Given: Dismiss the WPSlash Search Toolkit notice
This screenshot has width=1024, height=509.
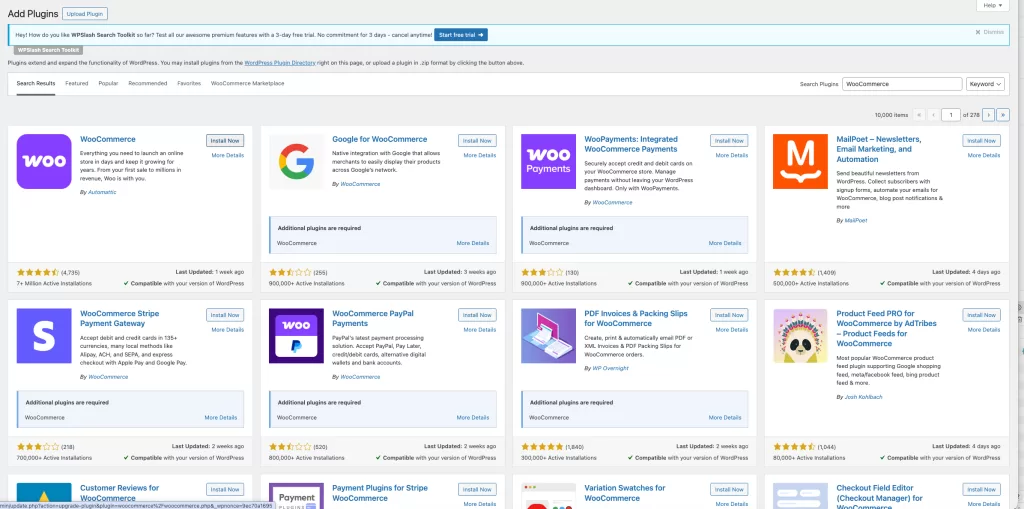Looking at the screenshot, I should click(989, 32).
